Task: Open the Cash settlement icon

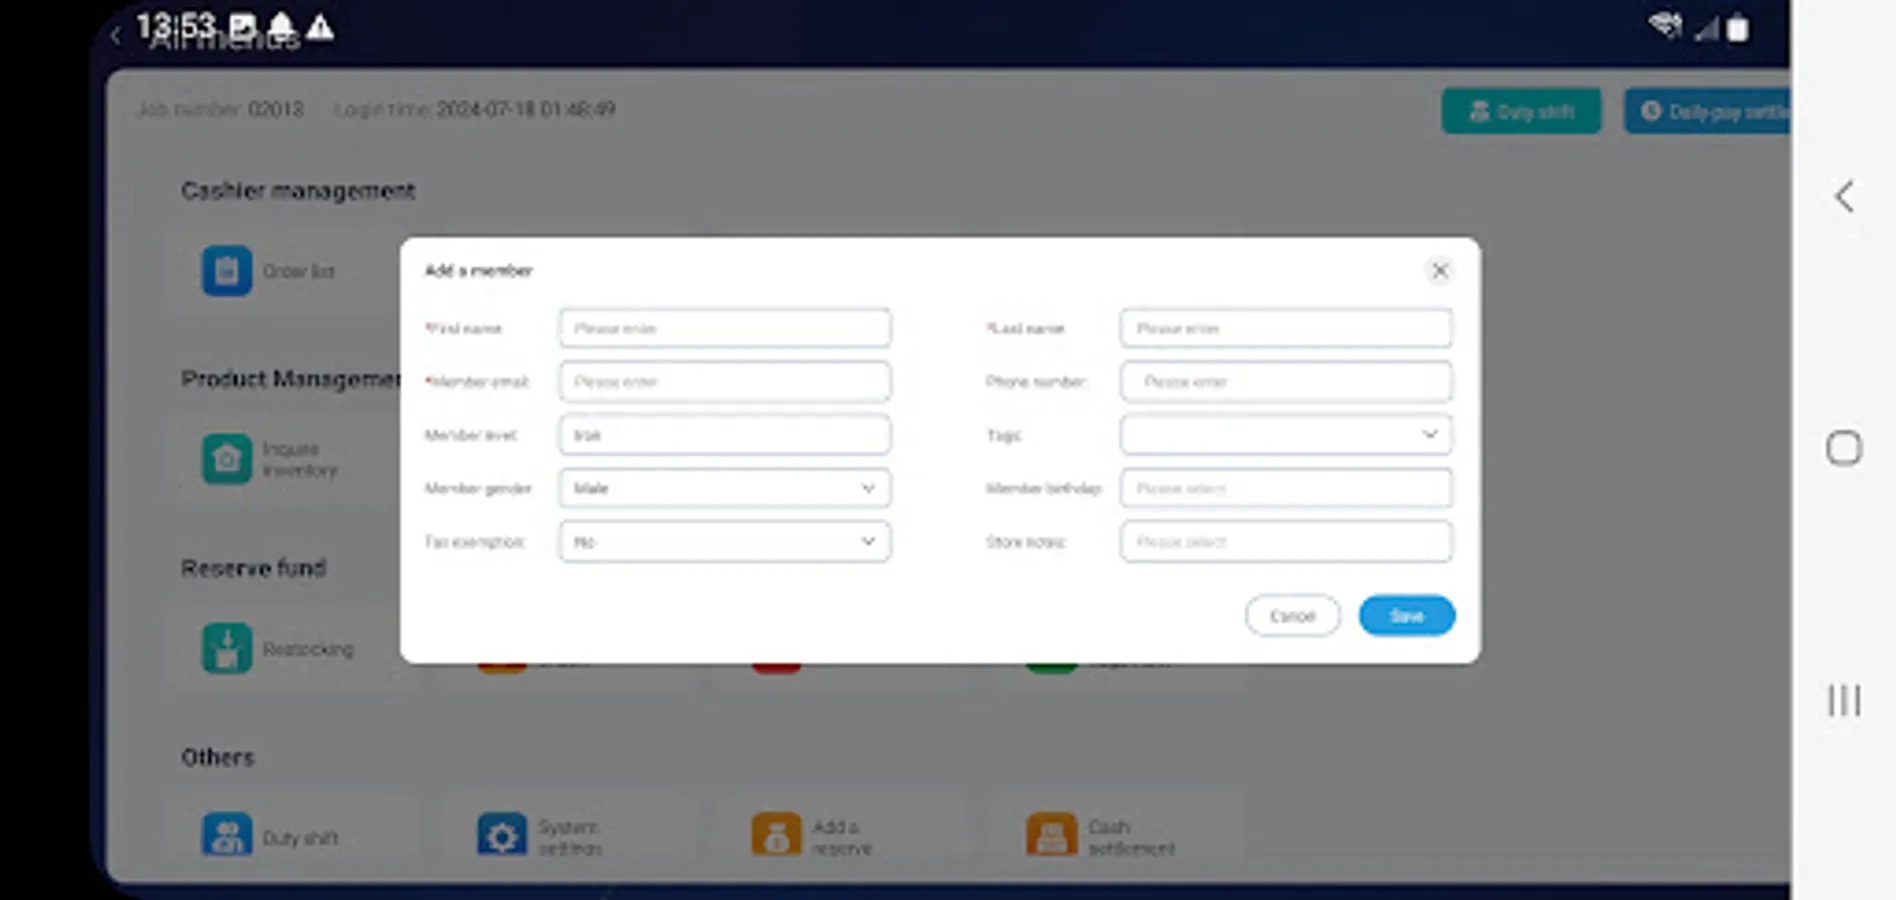Action: pos(1051,835)
